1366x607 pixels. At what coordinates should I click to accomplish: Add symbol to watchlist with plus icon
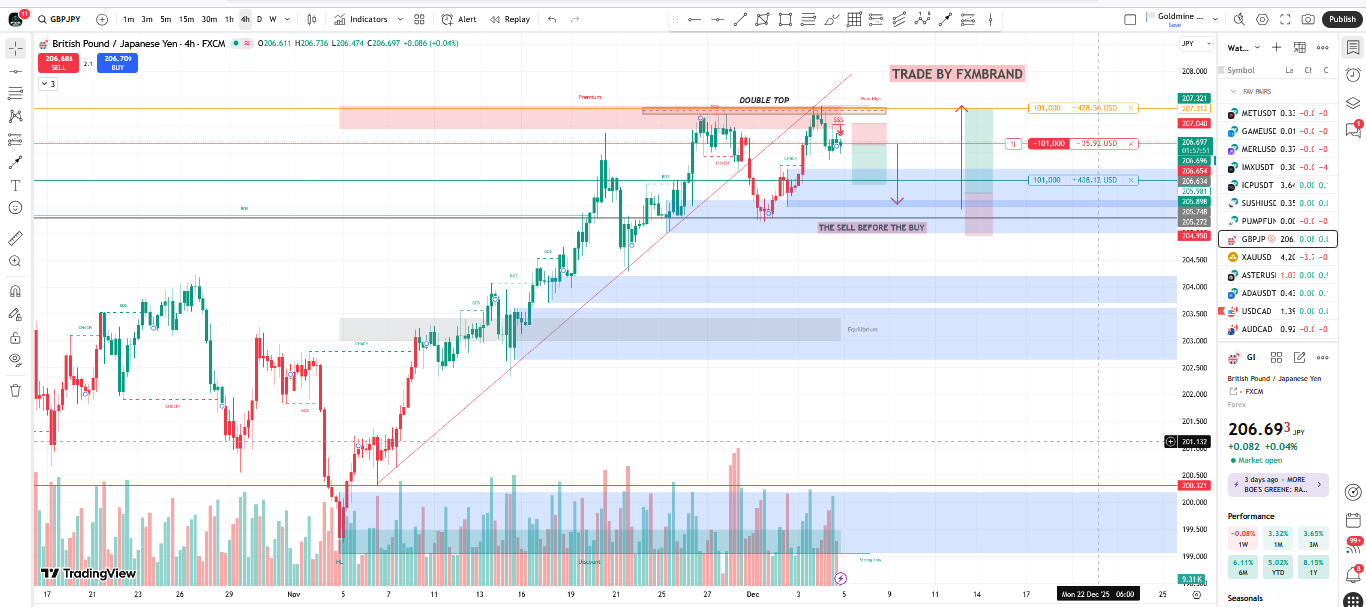pyautogui.click(x=1276, y=47)
